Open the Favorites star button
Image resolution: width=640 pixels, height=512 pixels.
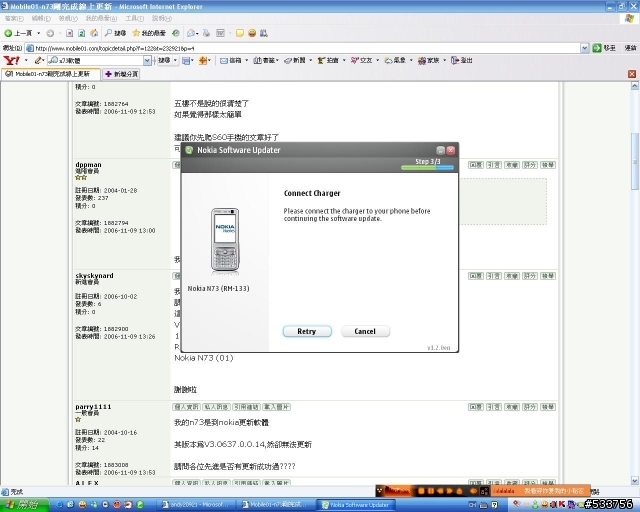pyautogui.click(x=149, y=33)
